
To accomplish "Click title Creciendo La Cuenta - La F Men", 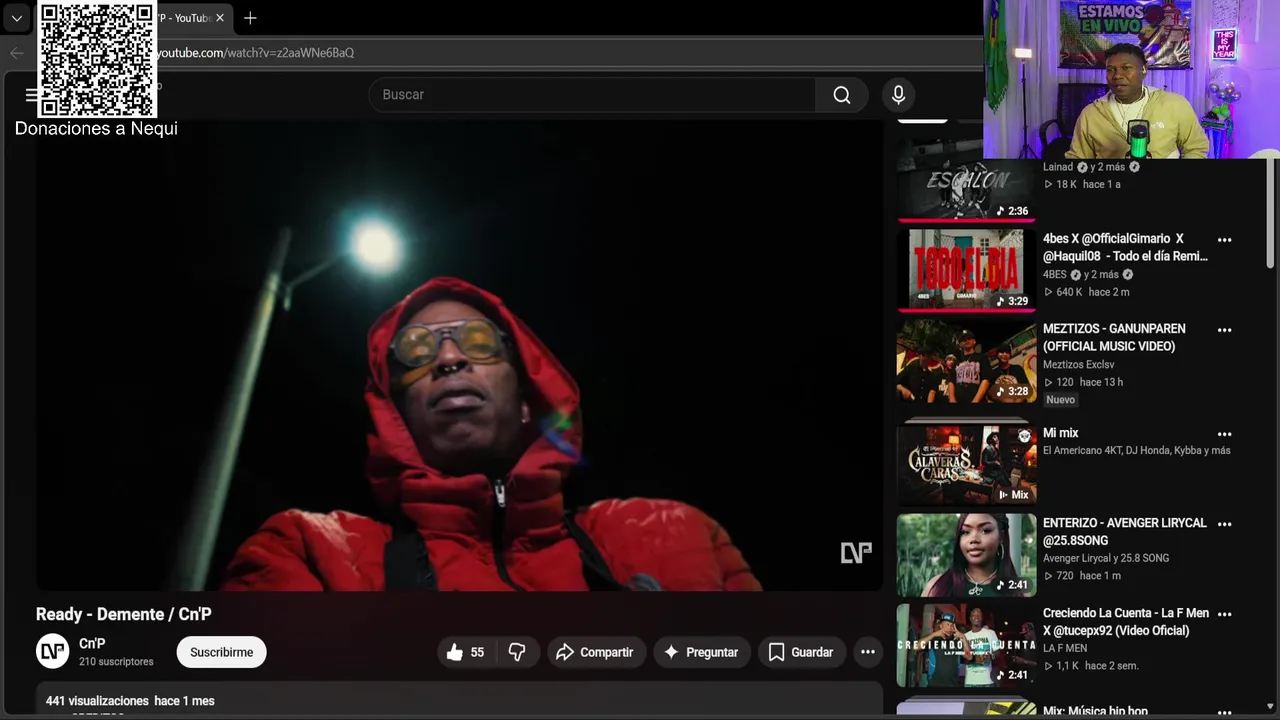I will pyautogui.click(x=1126, y=622).
